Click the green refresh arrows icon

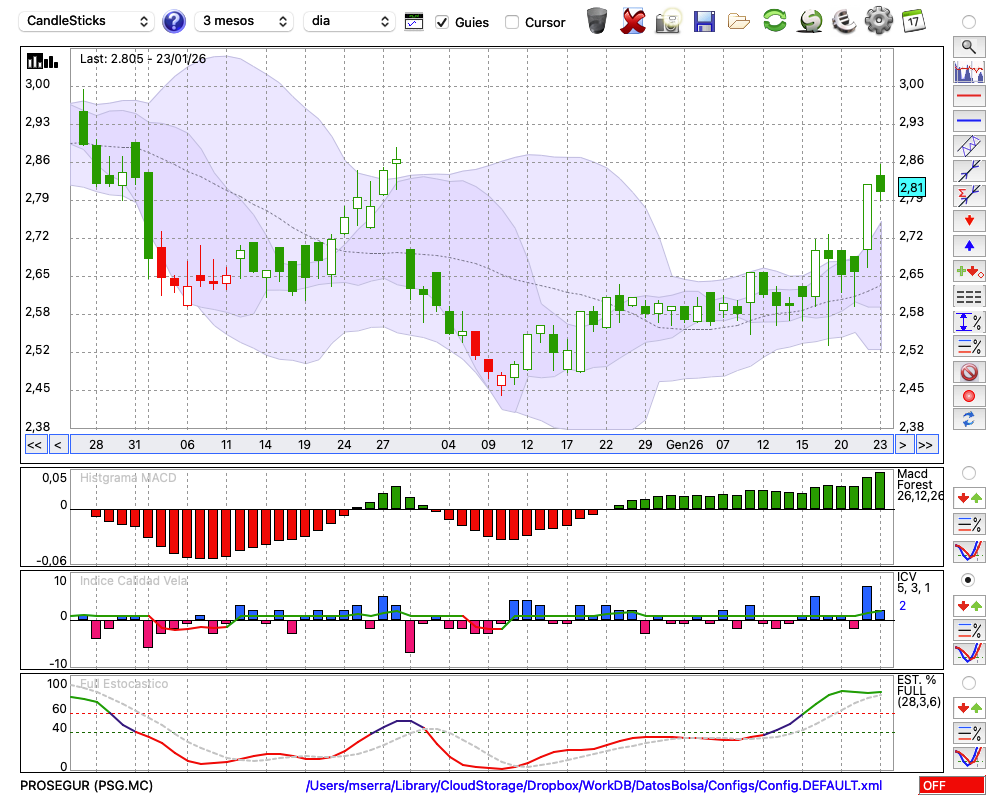774,20
